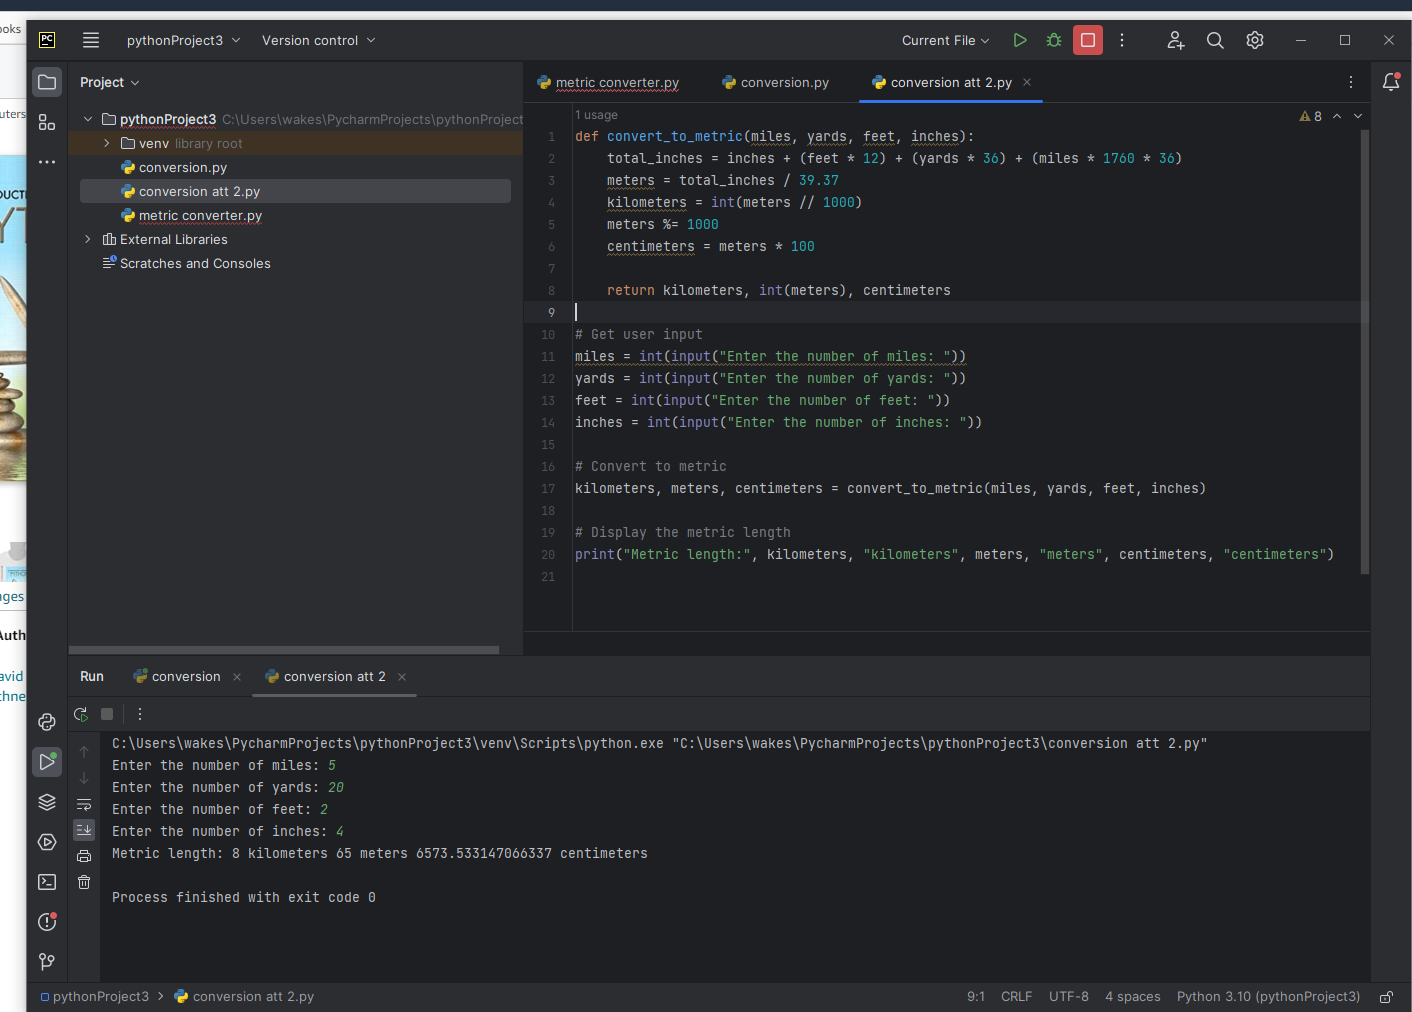Open Services tool window
Screen dimensions: 1412x1012
tap(47, 842)
